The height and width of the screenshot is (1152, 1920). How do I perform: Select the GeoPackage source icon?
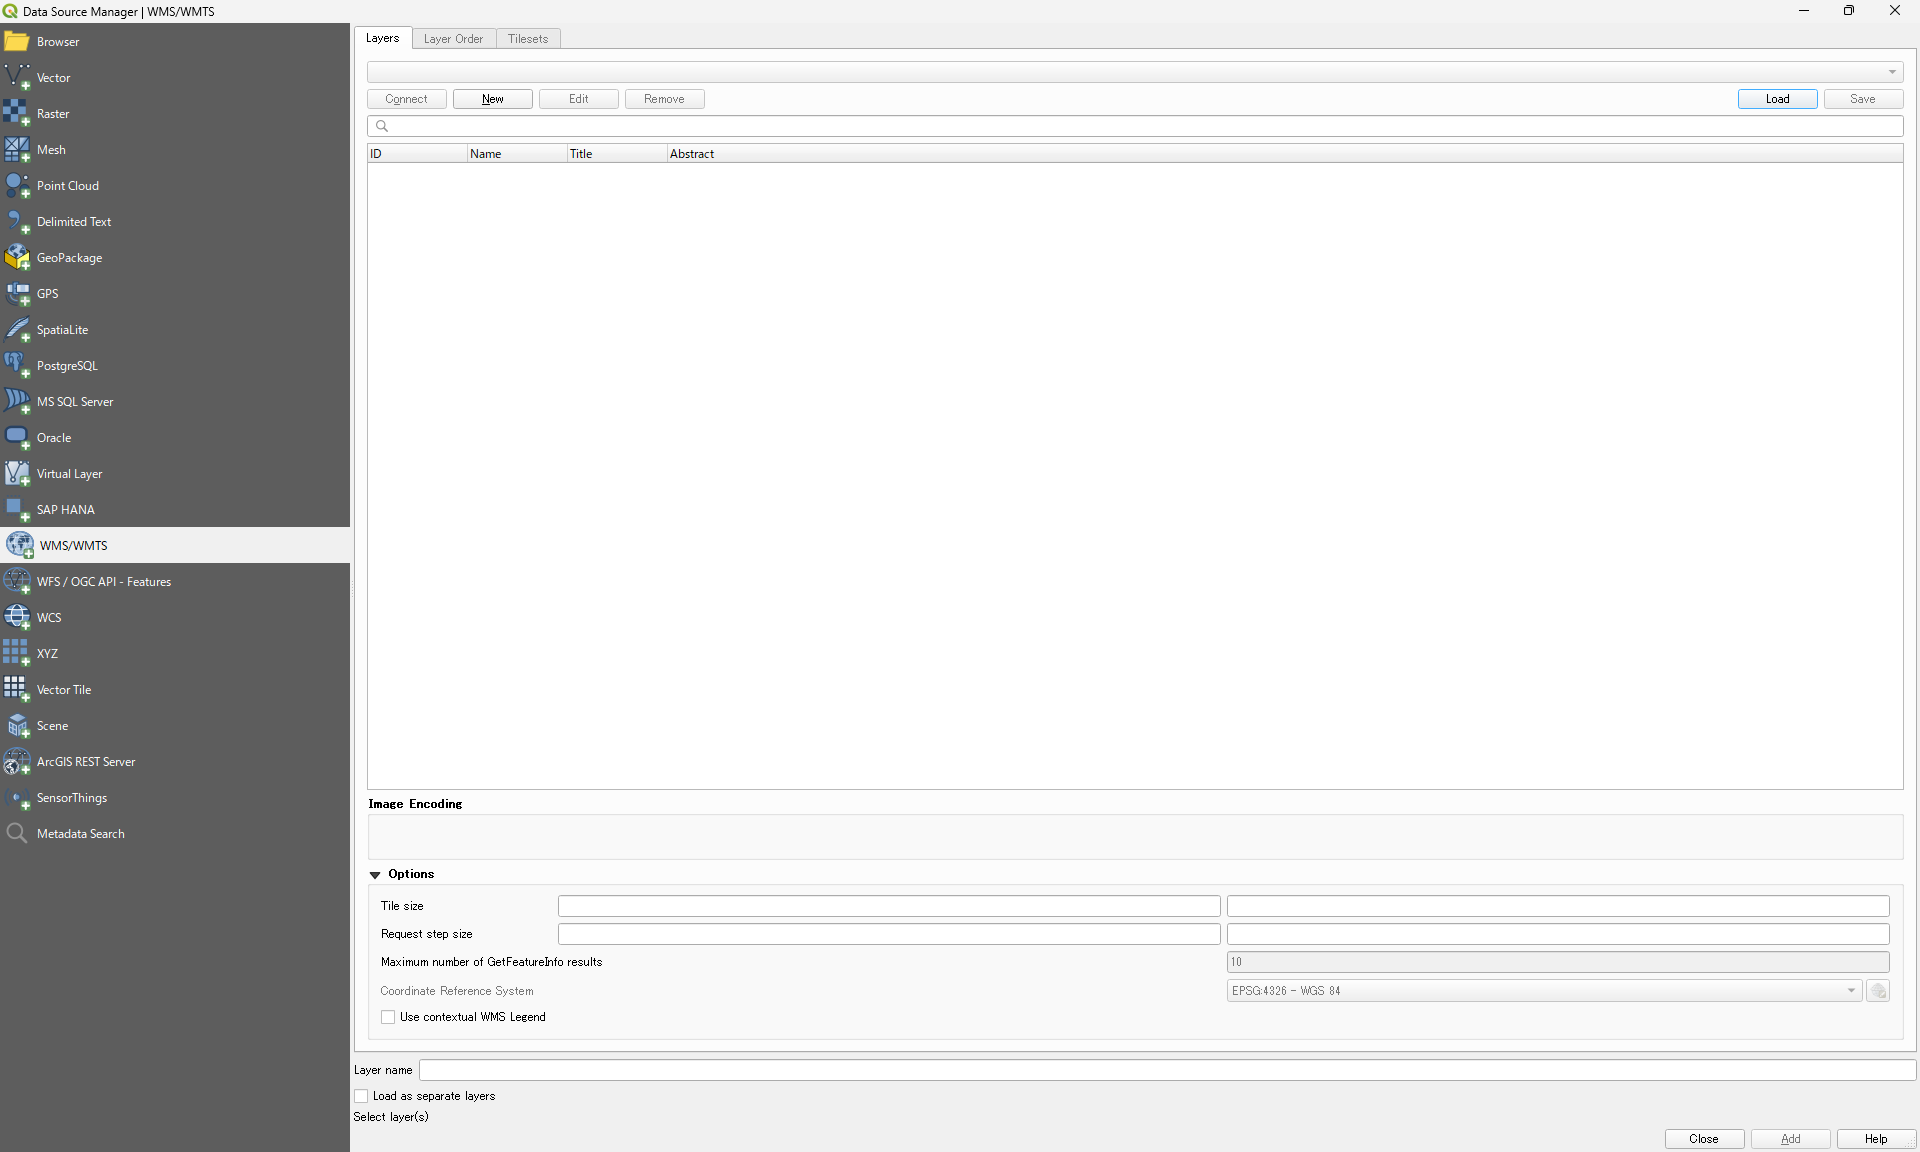pyautogui.click(x=17, y=258)
